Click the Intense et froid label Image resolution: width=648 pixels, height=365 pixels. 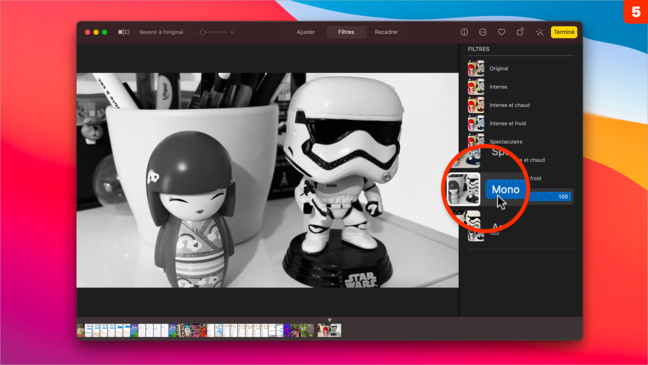click(508, 123)
